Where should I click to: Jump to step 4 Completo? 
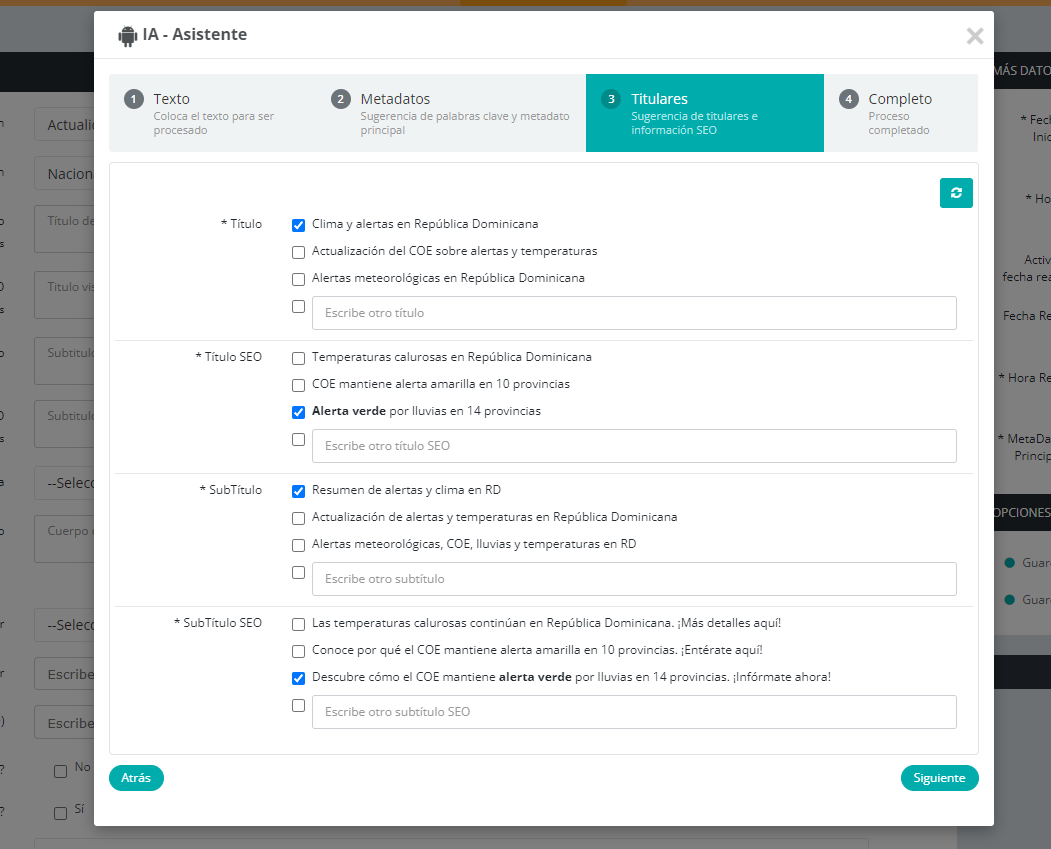[x=900, y=113]
